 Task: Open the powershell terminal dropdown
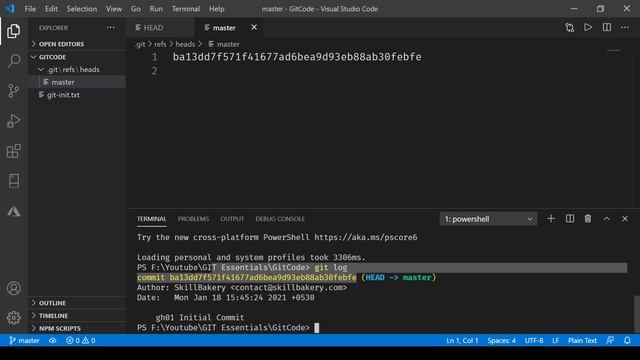488,219
